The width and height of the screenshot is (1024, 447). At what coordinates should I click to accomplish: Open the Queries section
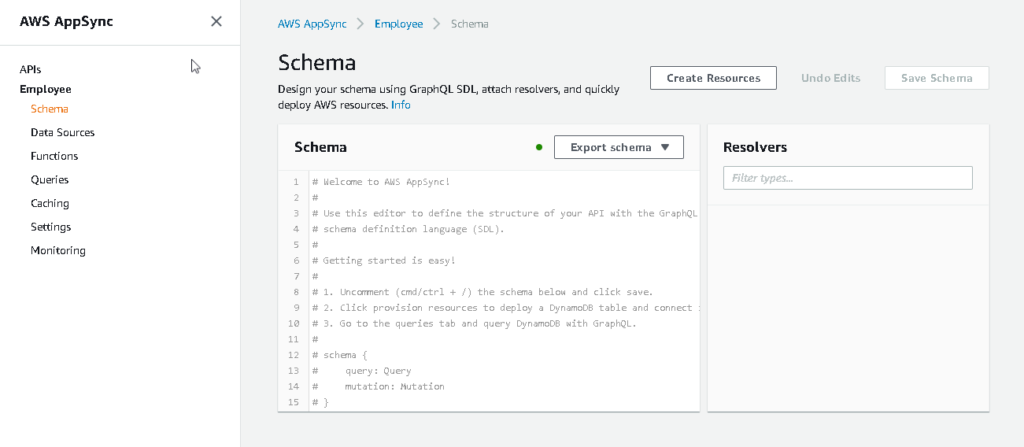(x=50, y=180)
